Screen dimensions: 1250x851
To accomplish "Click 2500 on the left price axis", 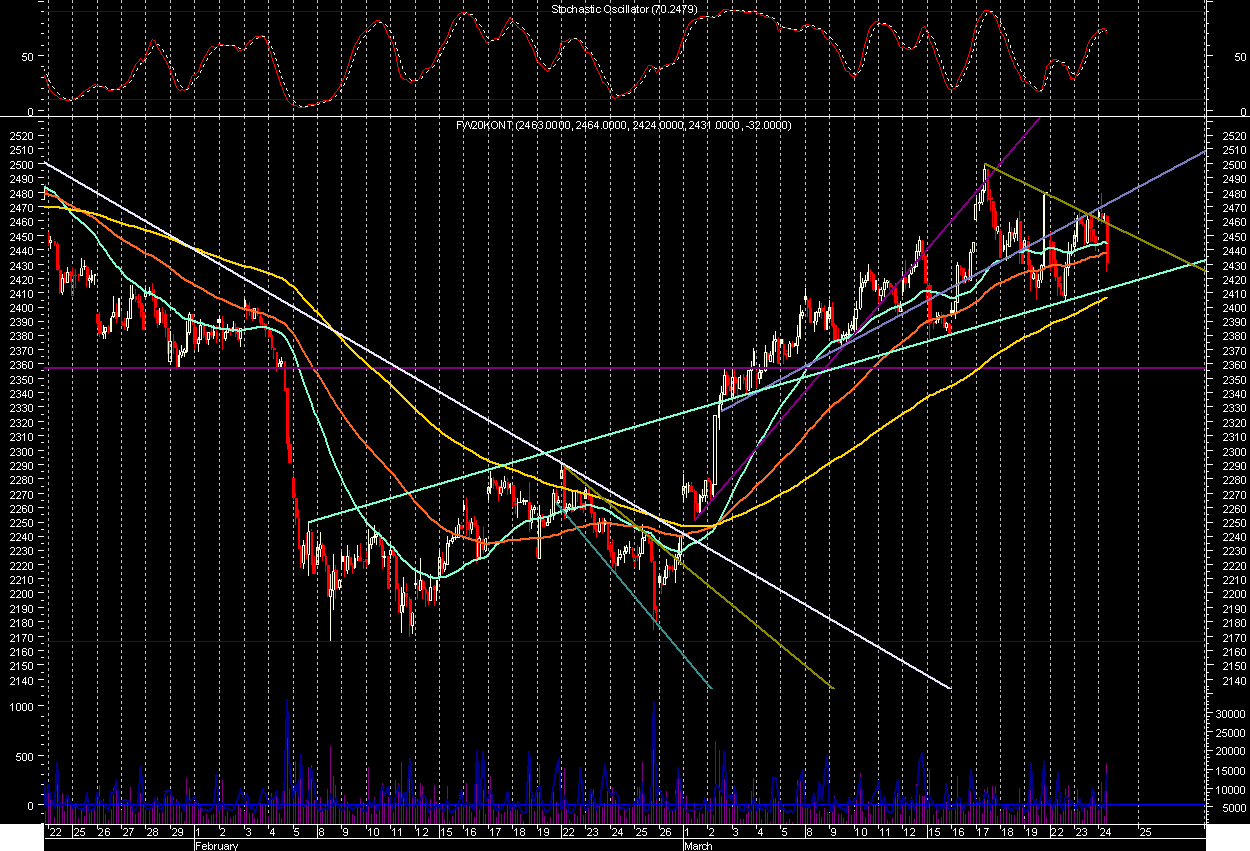I will click(21, 164).
